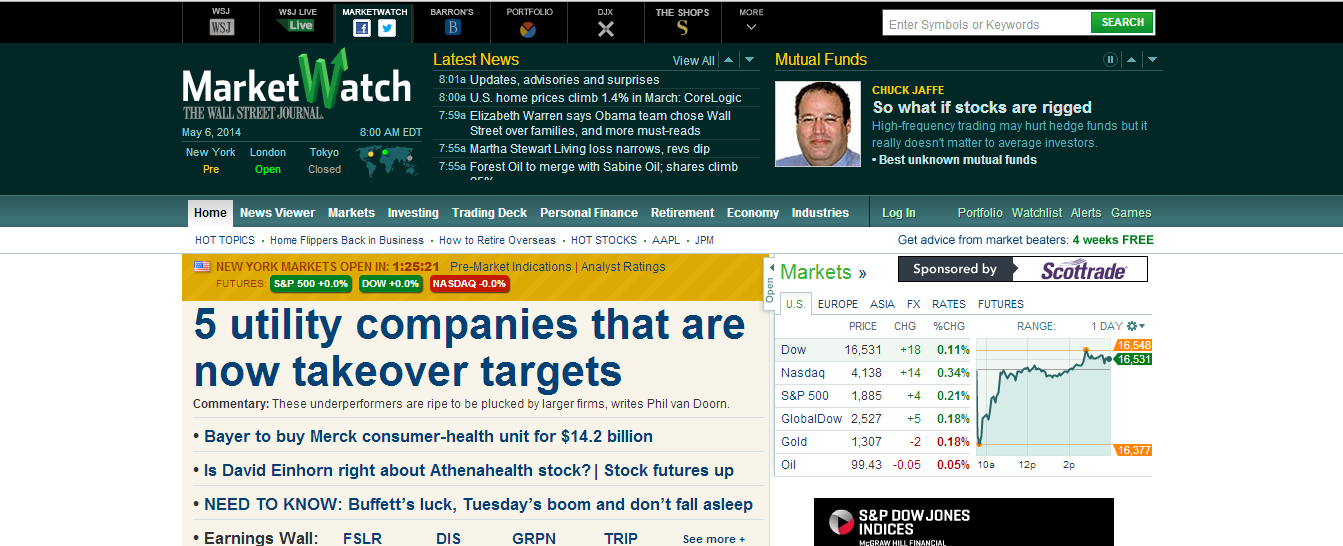Open the WSJ logo icon in top bar
This screenshot has height=546, width=1343.
pos(221,27)
